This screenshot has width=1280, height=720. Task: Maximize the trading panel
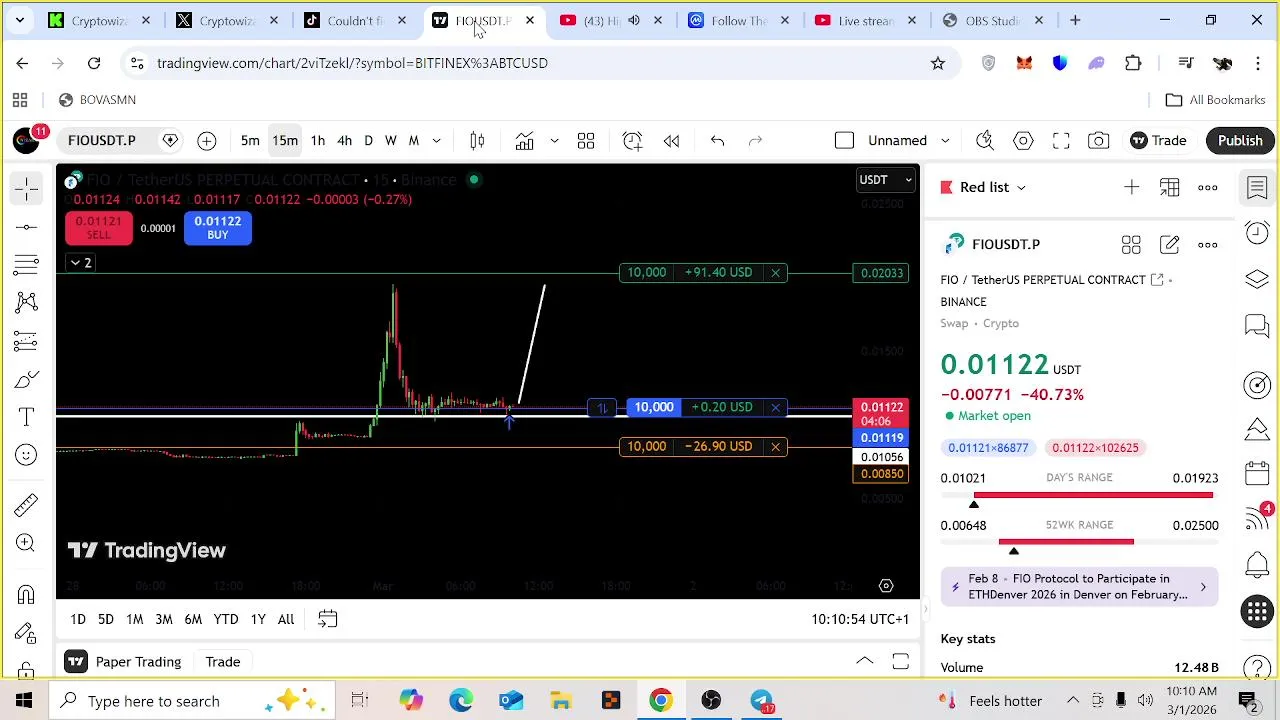[x=900, y=662]
